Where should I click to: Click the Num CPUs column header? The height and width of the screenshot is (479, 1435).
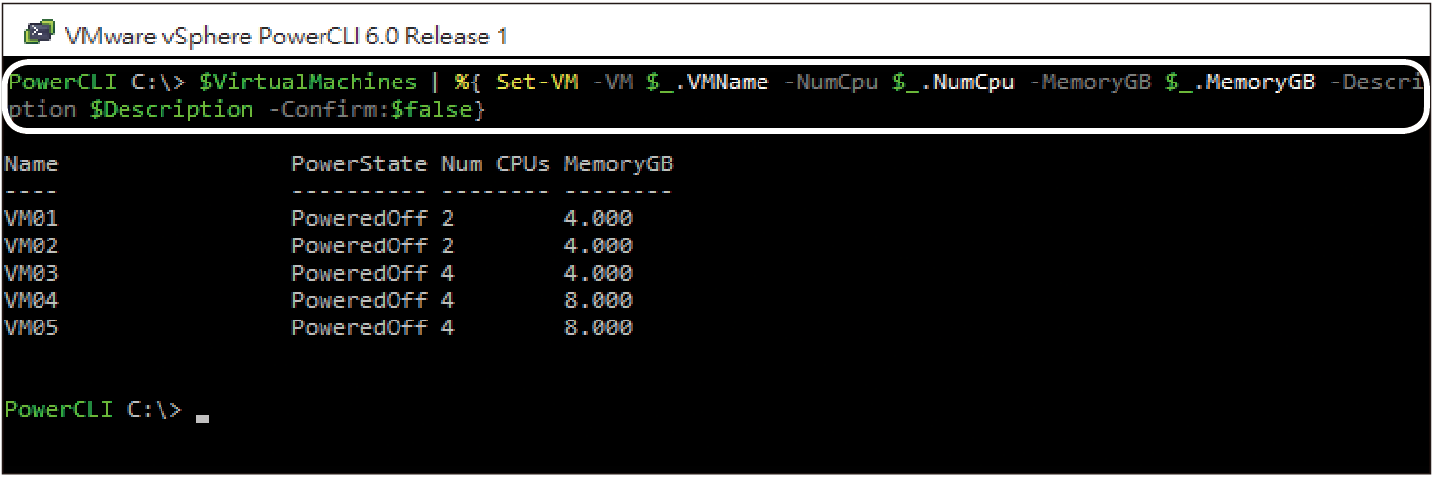(x=496, y=164)
